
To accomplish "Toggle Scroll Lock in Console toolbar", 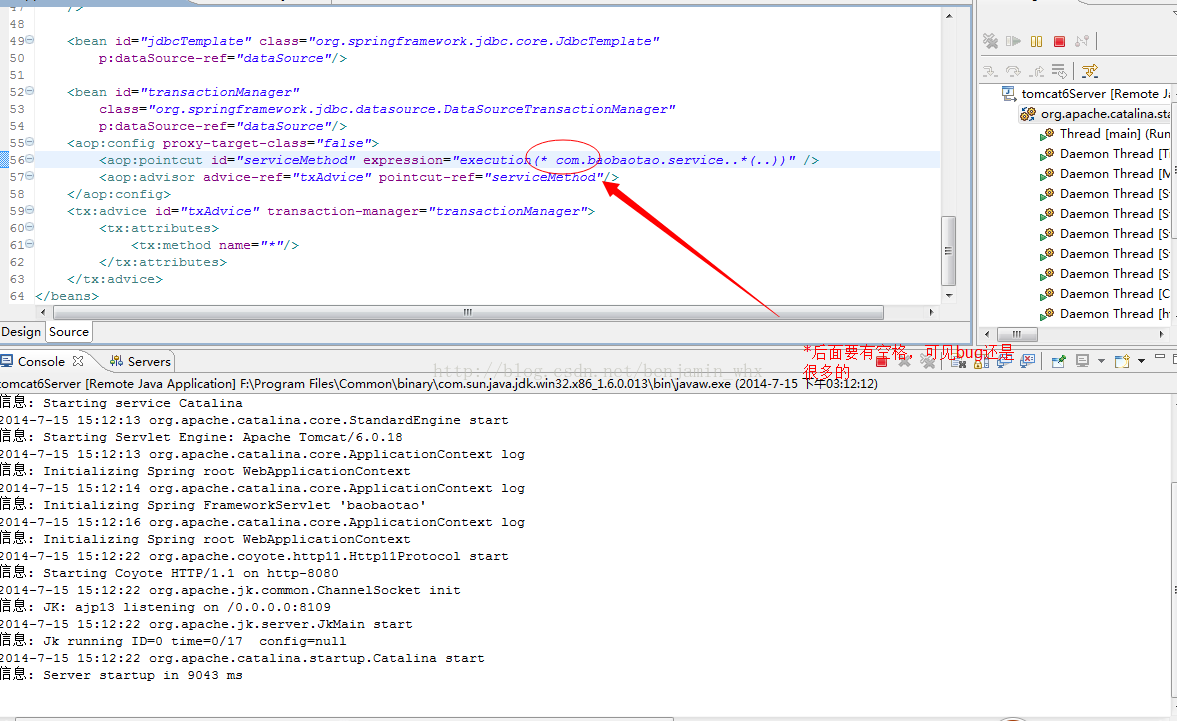I will click(x=982, y=362).
